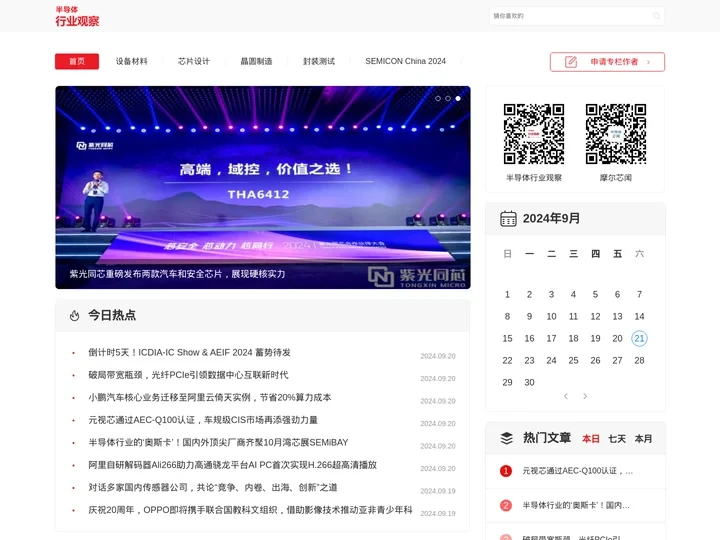720x540 pixels.
Task: Click the 摩尔芯闻 label under QR code
Action: [x=616, y=178]
